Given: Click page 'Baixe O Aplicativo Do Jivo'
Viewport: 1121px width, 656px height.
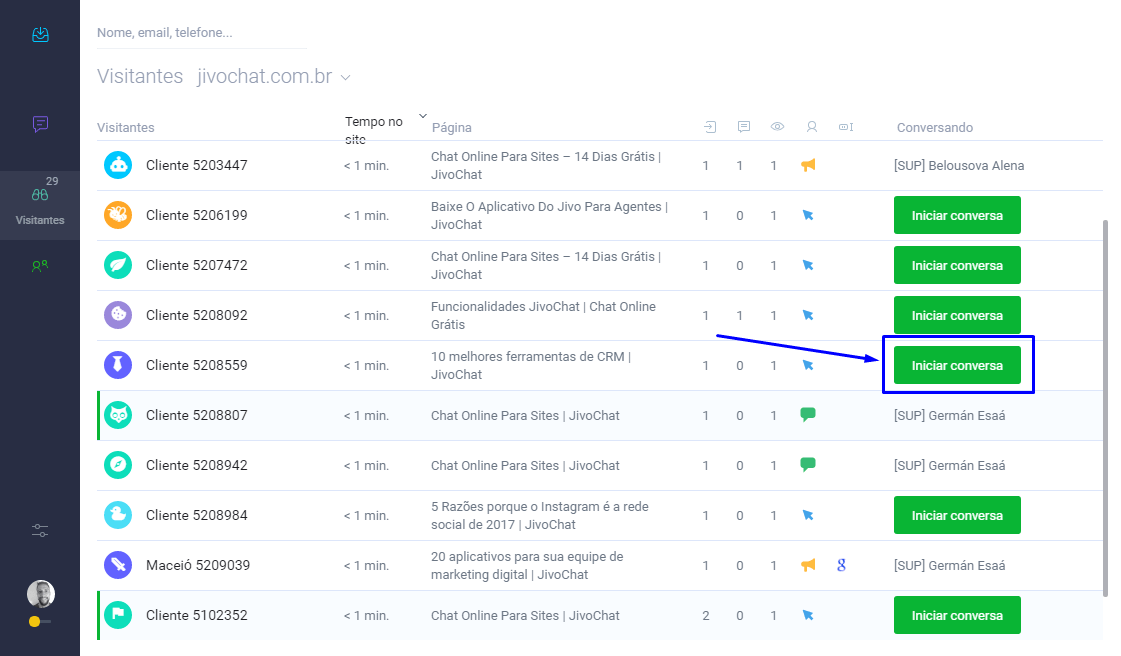Looking at the screenshot, I should coord(549,215).
